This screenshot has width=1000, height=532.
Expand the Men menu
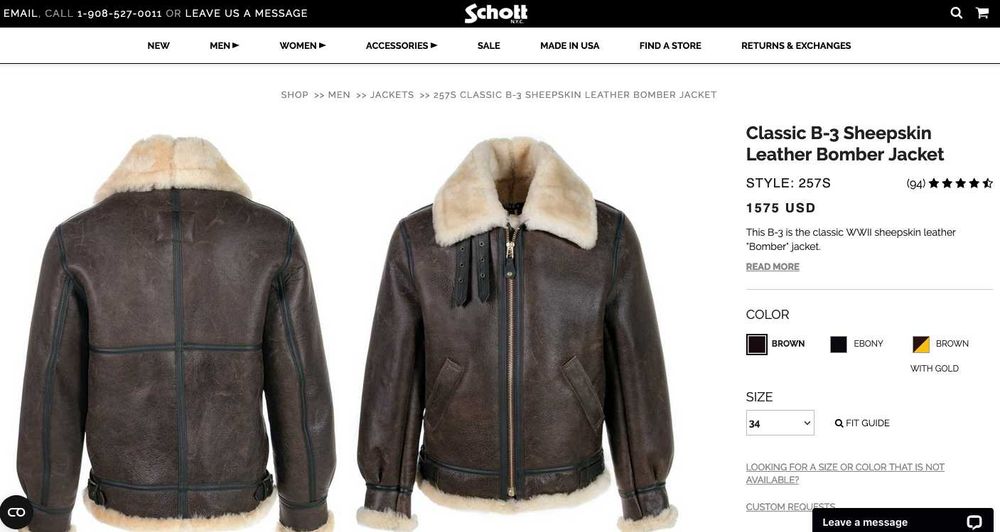tap(224, 45)
